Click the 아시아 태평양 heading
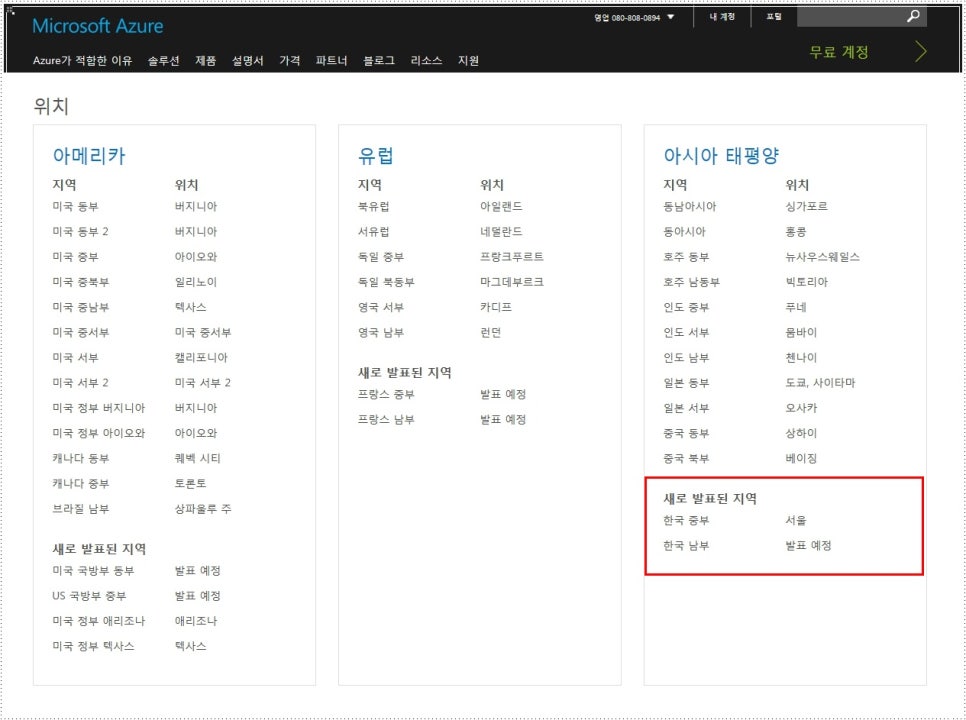 pyautogui.click(x=721, y=156)
